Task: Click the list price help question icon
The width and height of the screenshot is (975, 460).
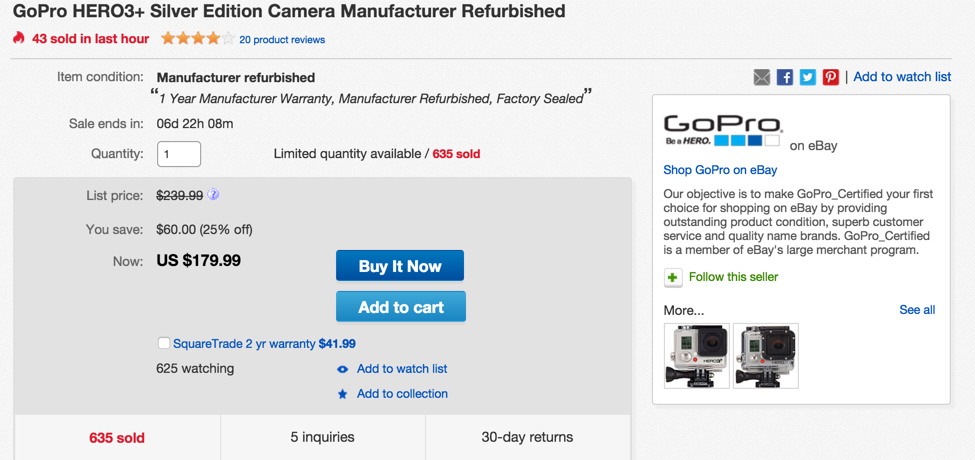Action: 213,195
